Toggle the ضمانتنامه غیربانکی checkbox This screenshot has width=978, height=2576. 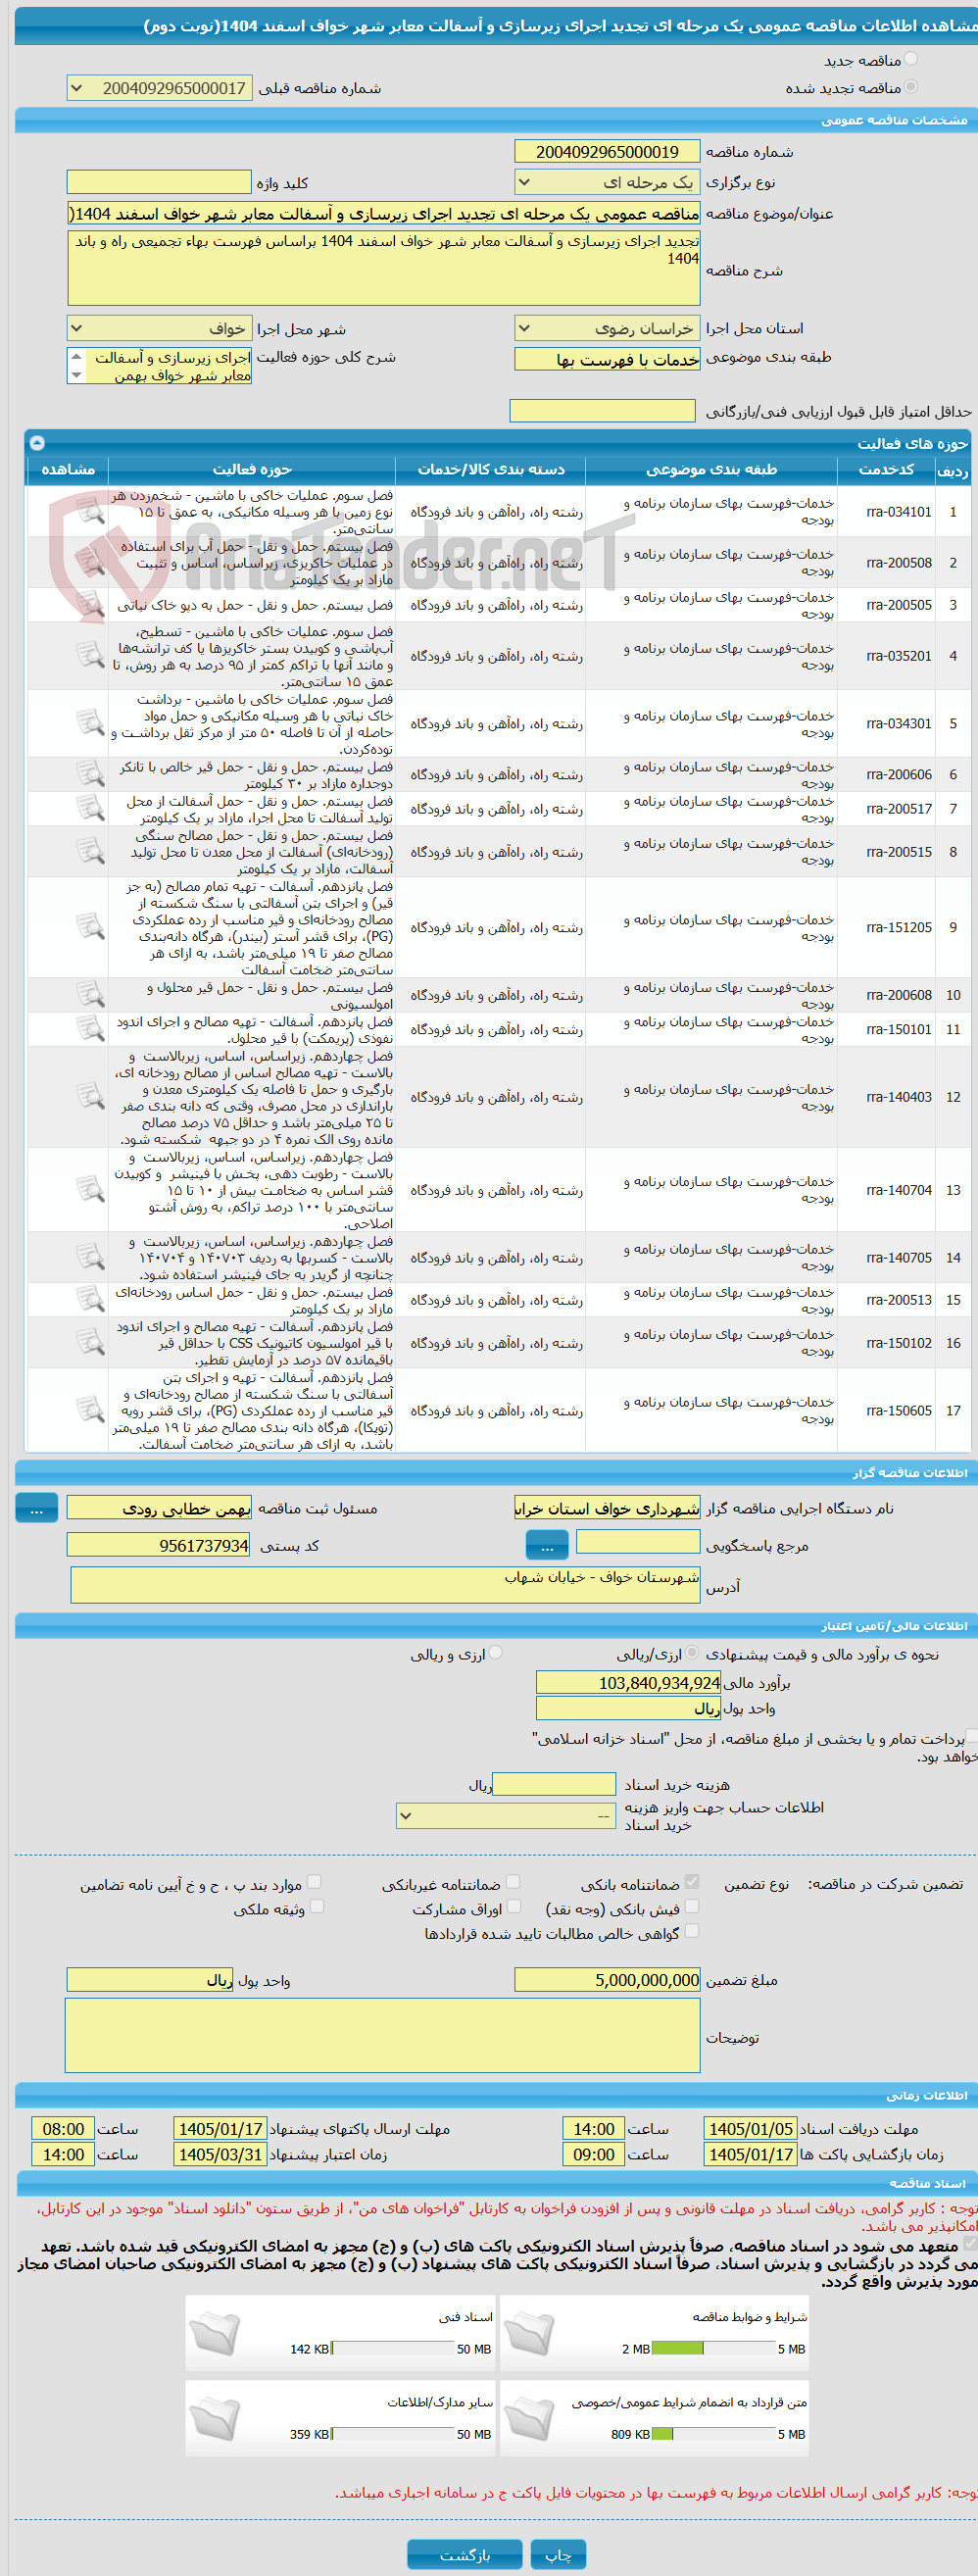513,1882
